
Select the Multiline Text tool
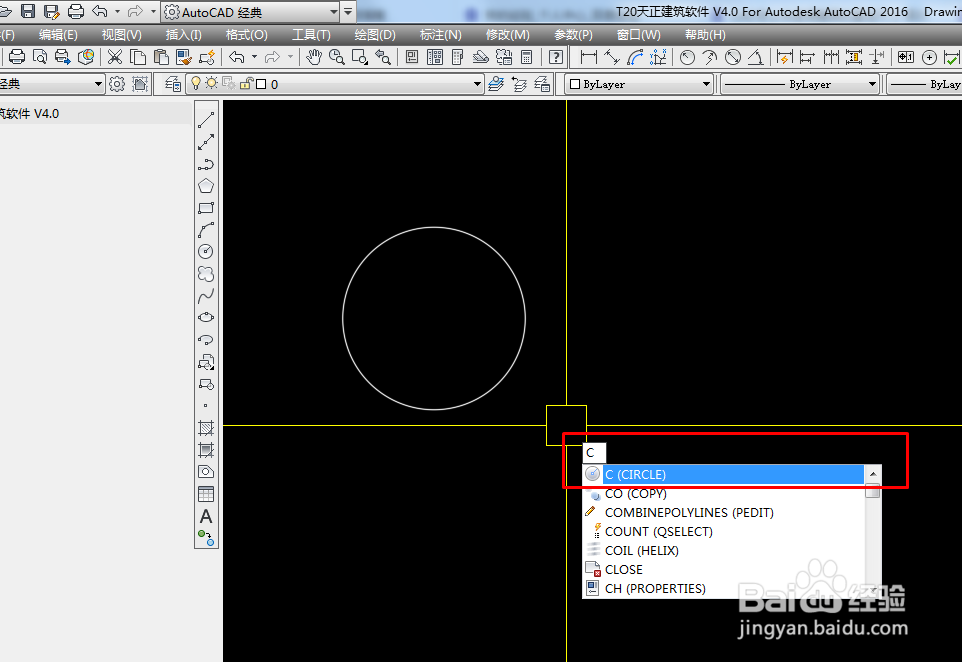(x=206, y=516)
